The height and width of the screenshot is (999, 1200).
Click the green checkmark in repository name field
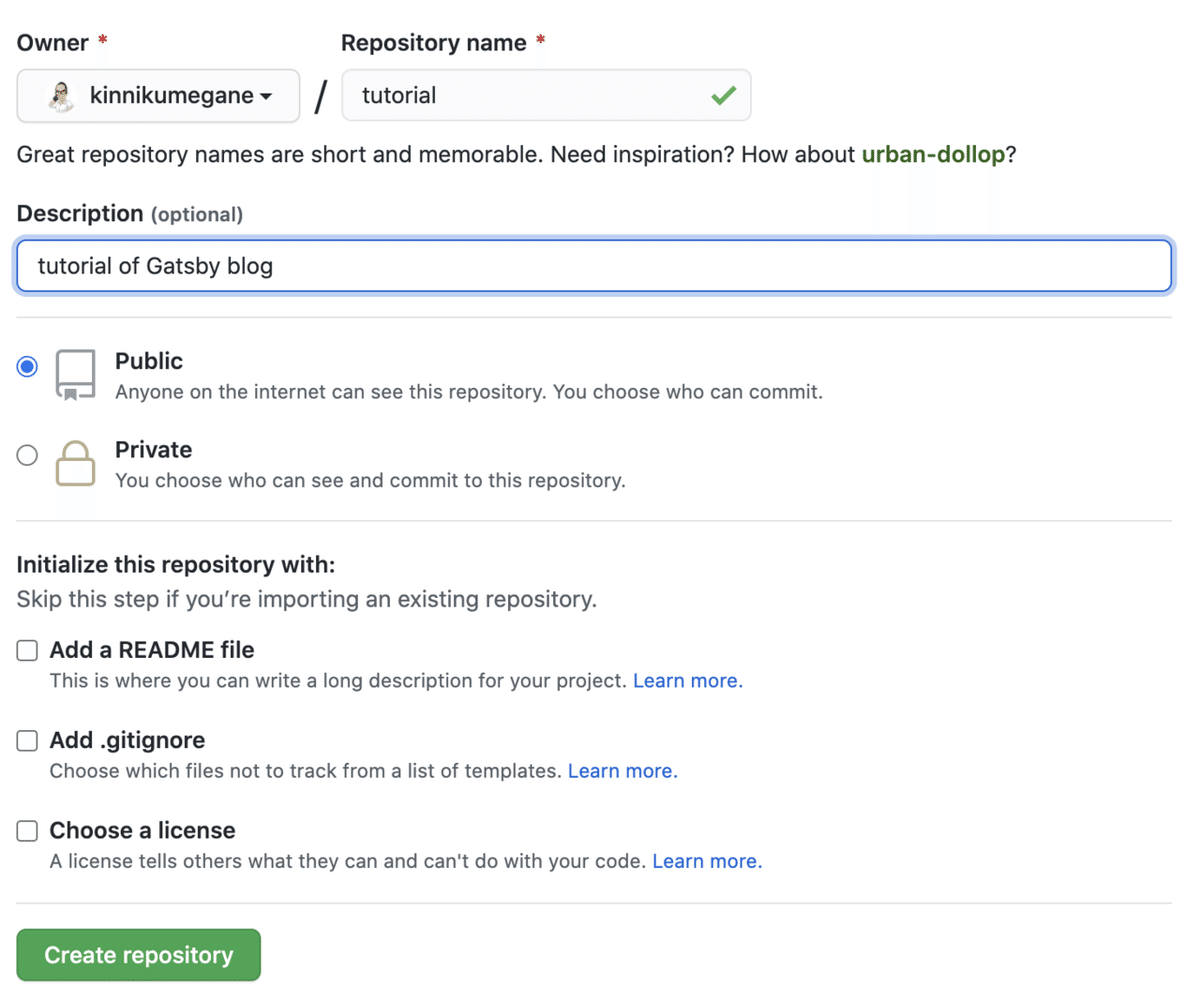click(723, 96)
